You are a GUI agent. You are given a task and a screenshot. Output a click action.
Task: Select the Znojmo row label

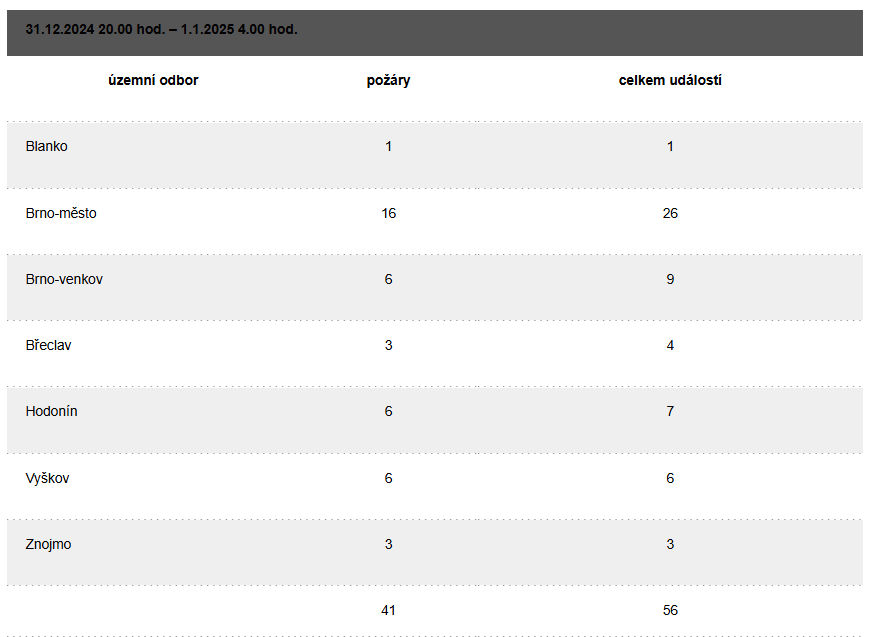(x=48, y=544)
